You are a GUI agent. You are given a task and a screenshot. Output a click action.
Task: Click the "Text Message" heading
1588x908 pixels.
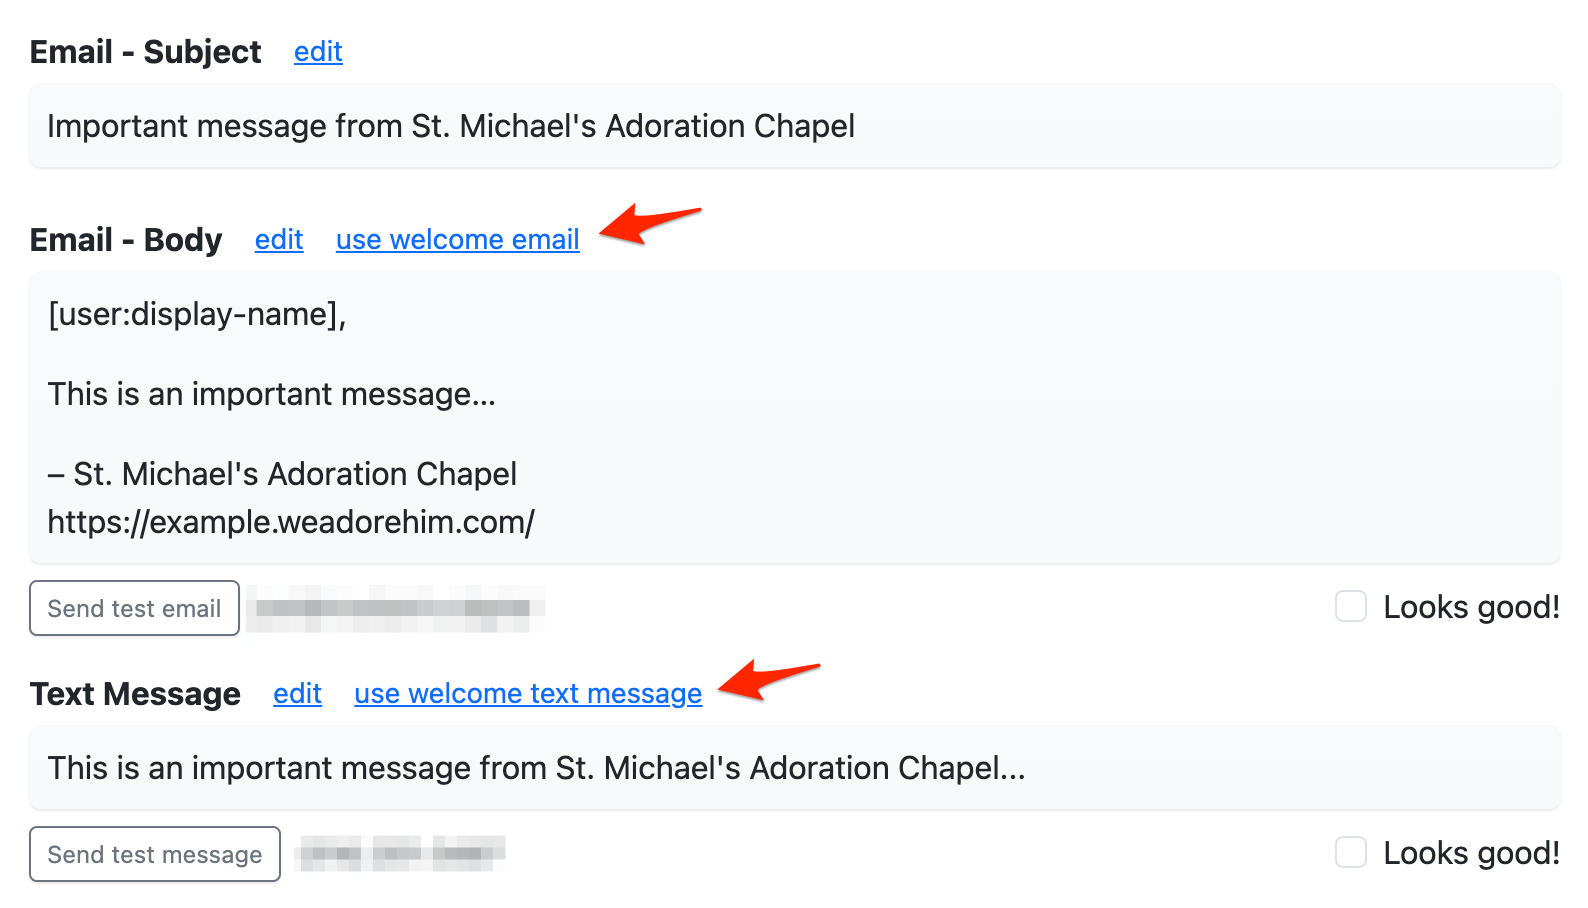135,694
